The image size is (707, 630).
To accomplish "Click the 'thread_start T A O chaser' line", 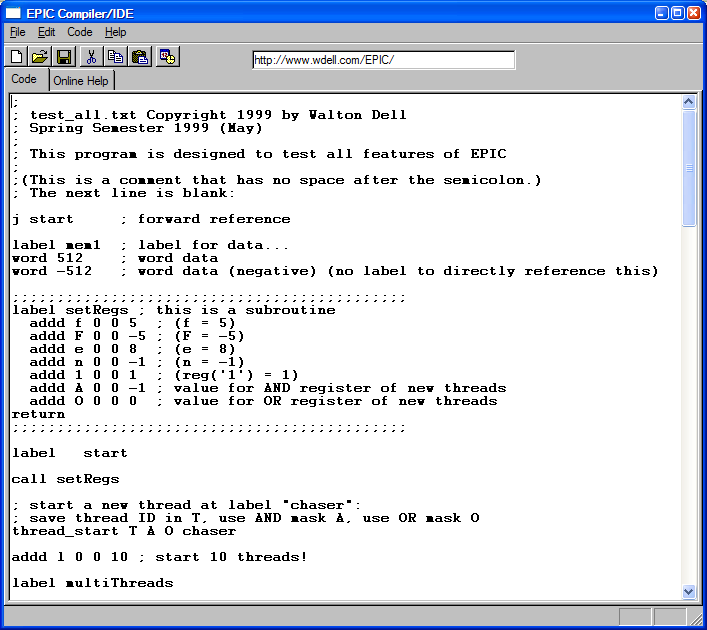I will point(124,531).
